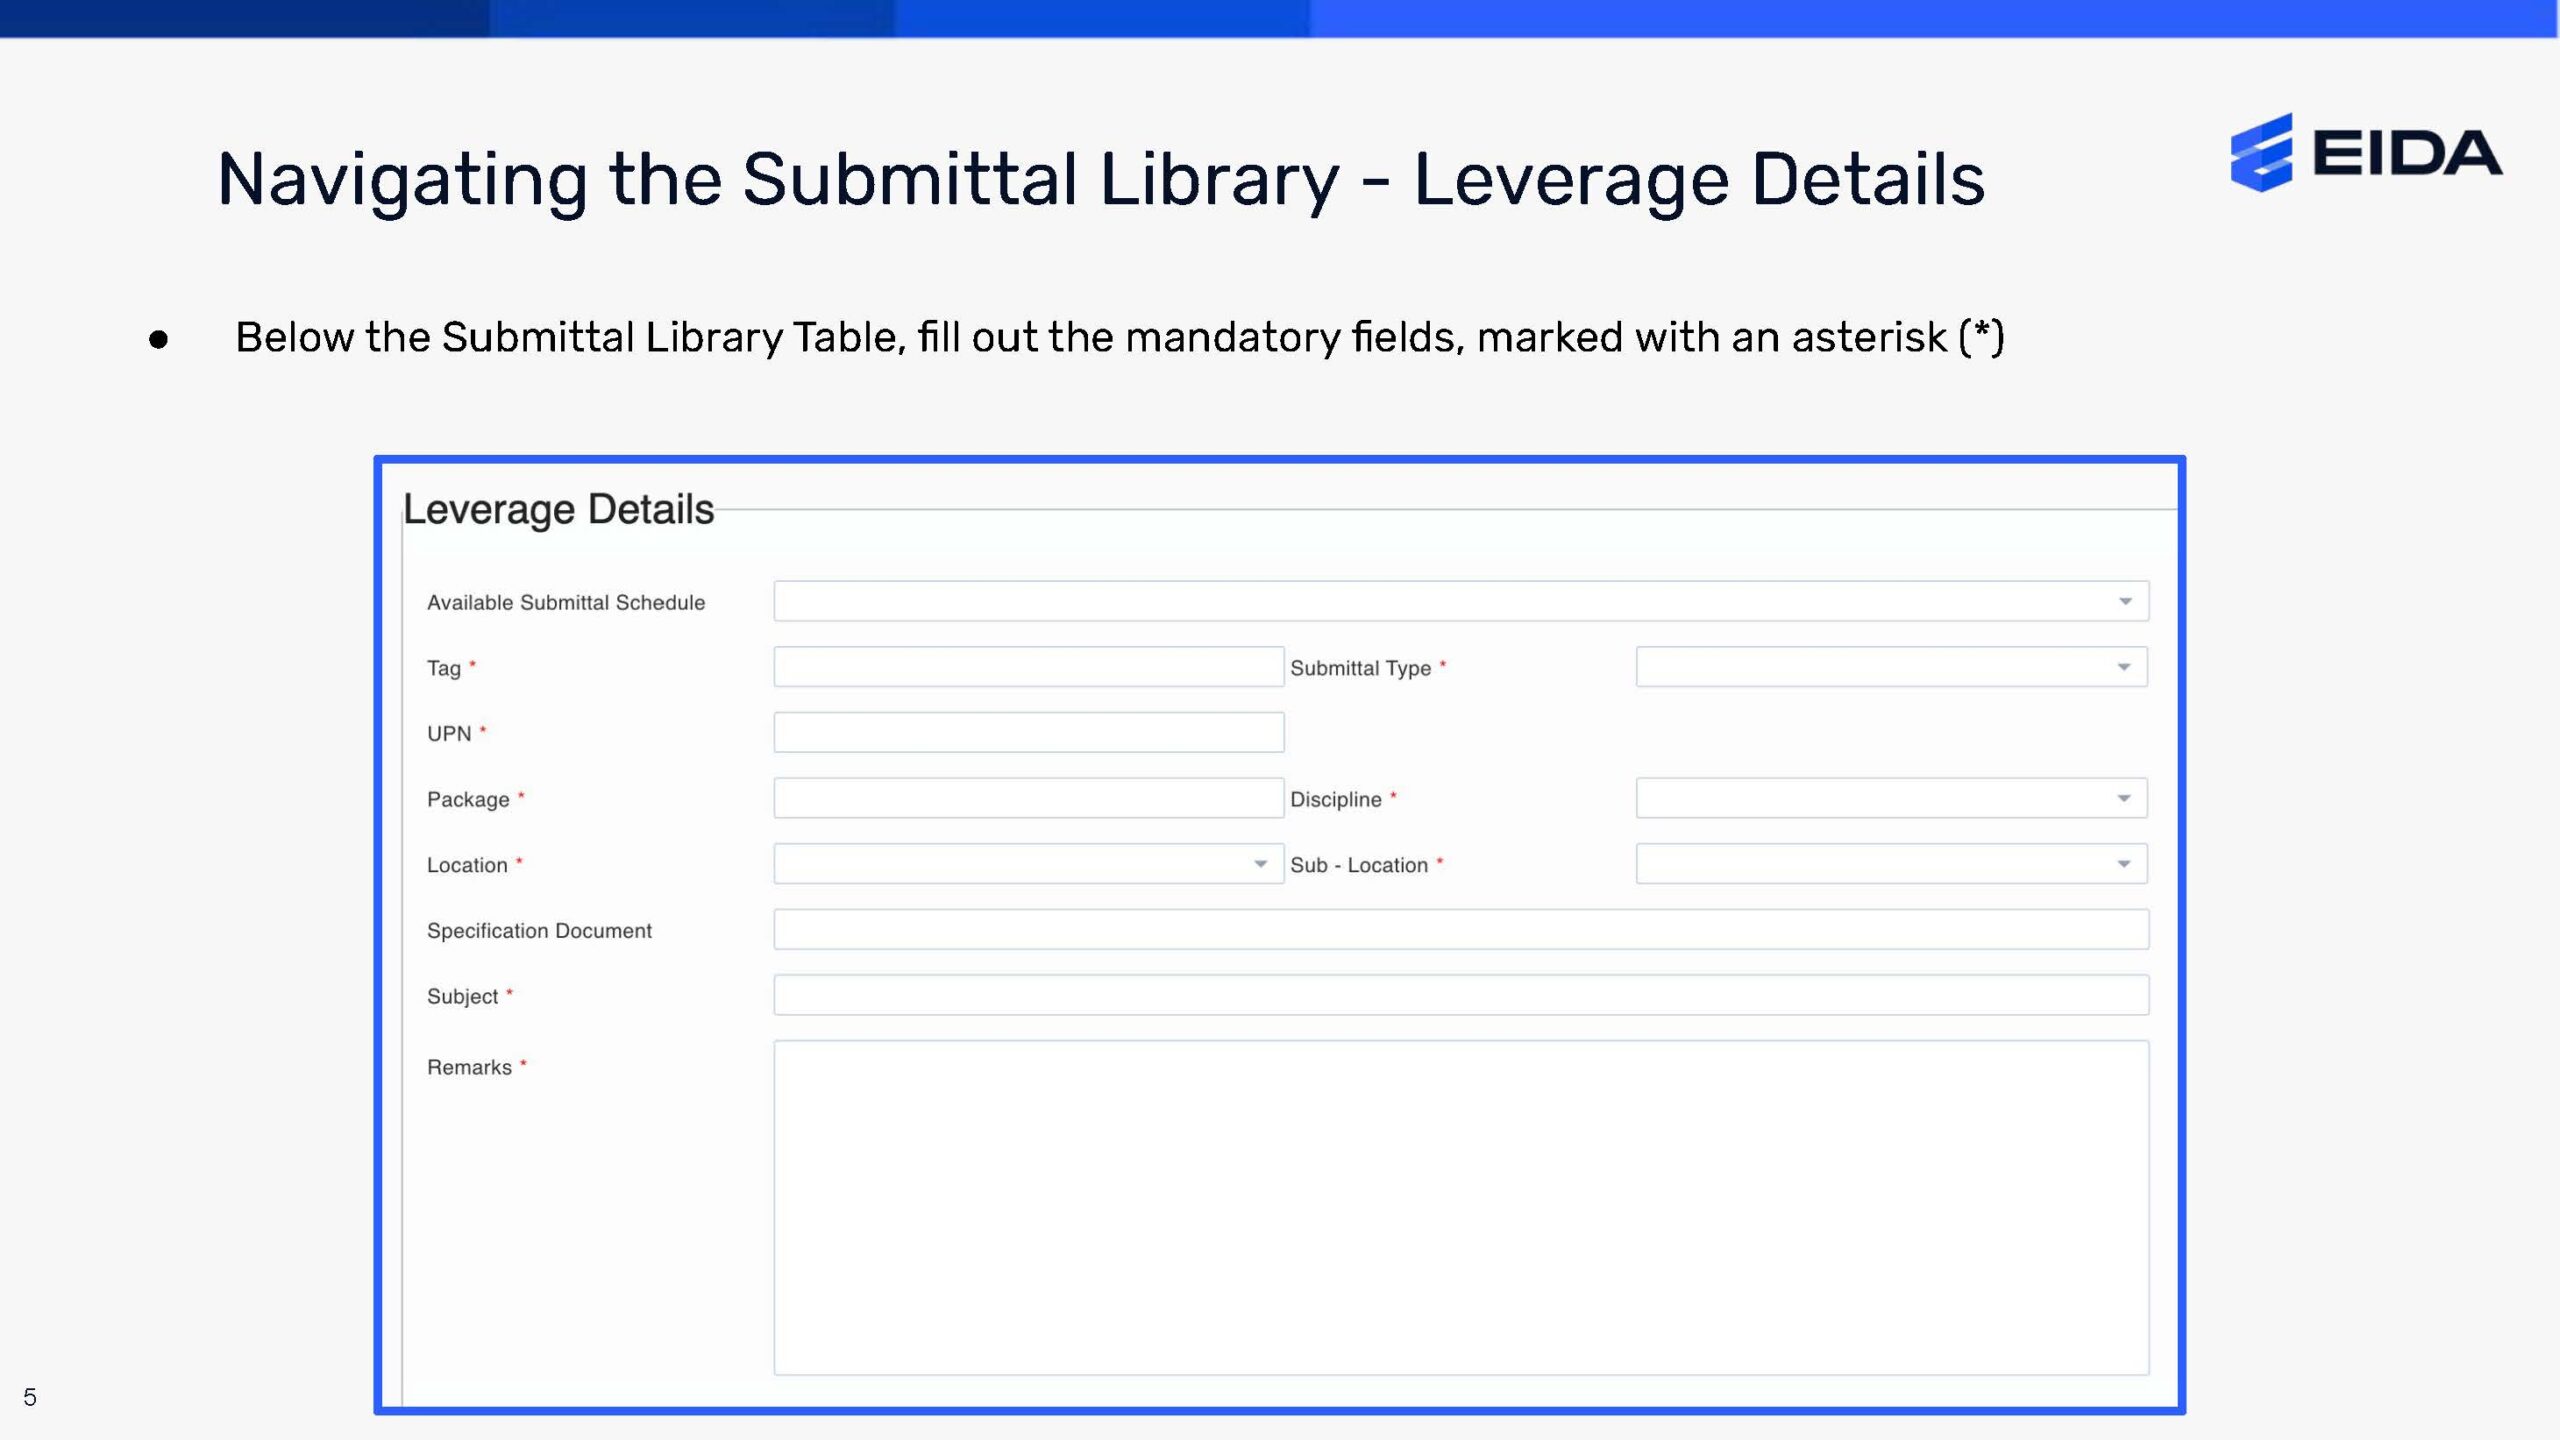
Task: Click the Tag input field
Action: [x=1028, y=667]
